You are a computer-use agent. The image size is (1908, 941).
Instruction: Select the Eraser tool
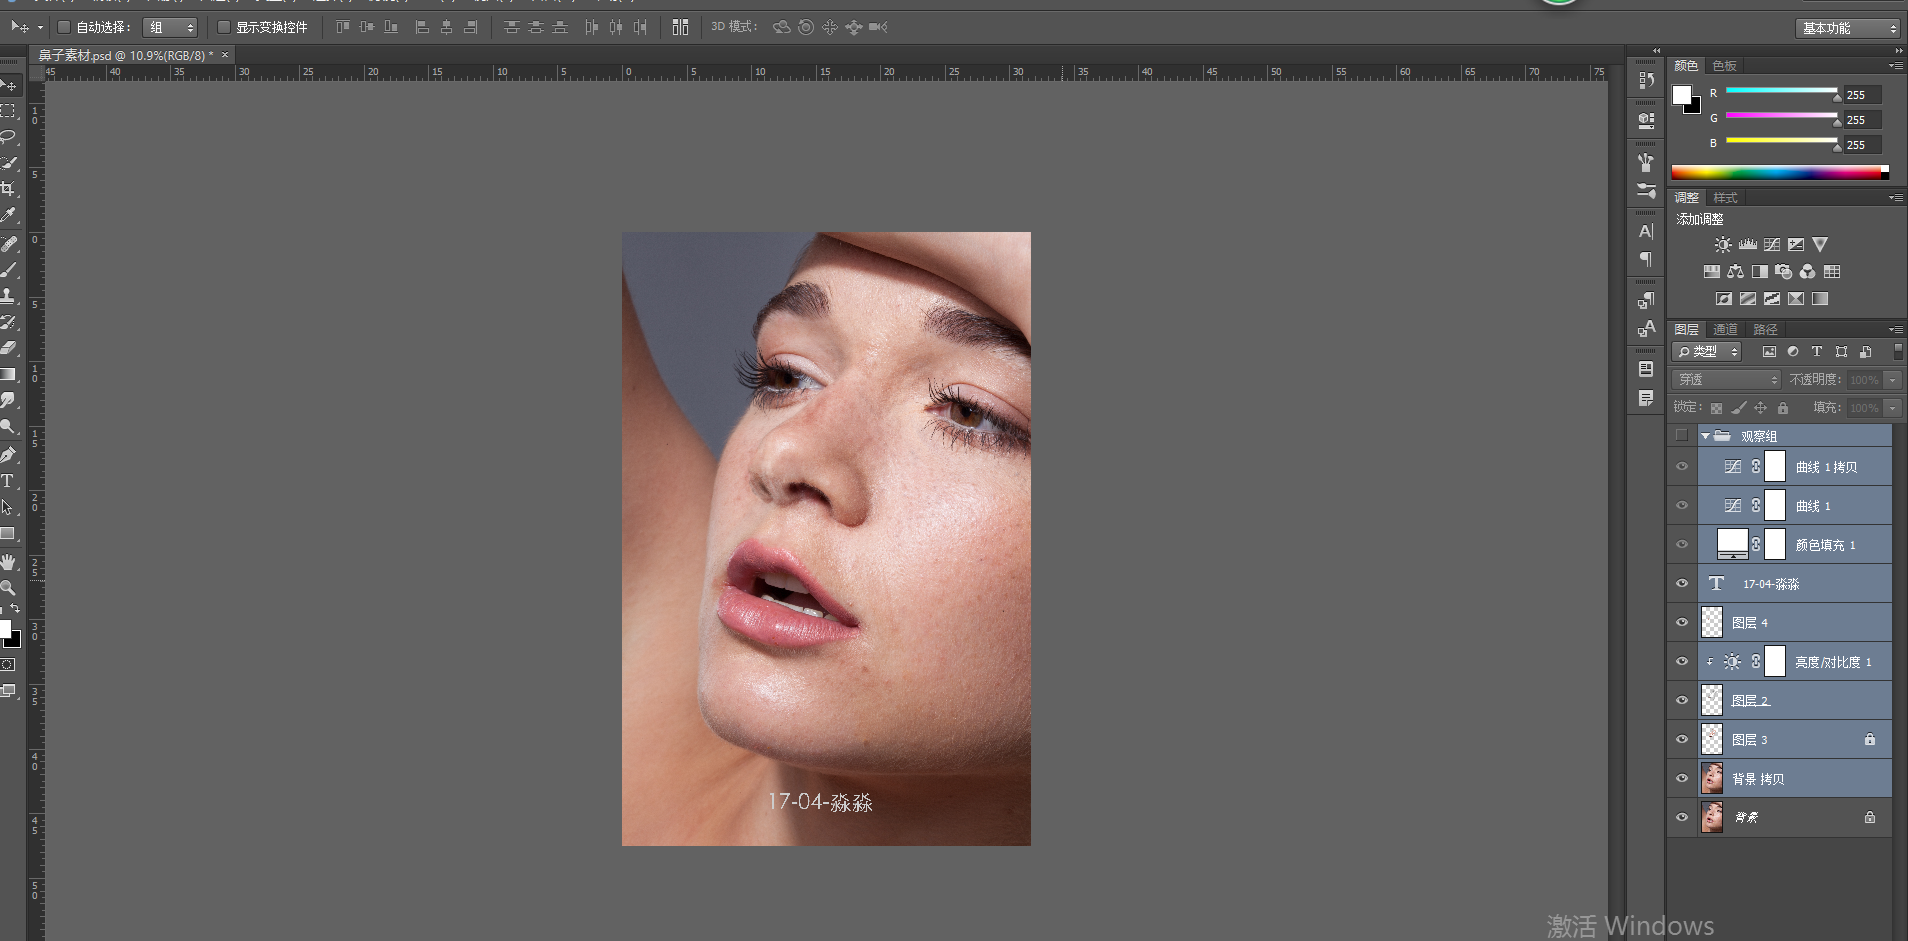(9, 348)
